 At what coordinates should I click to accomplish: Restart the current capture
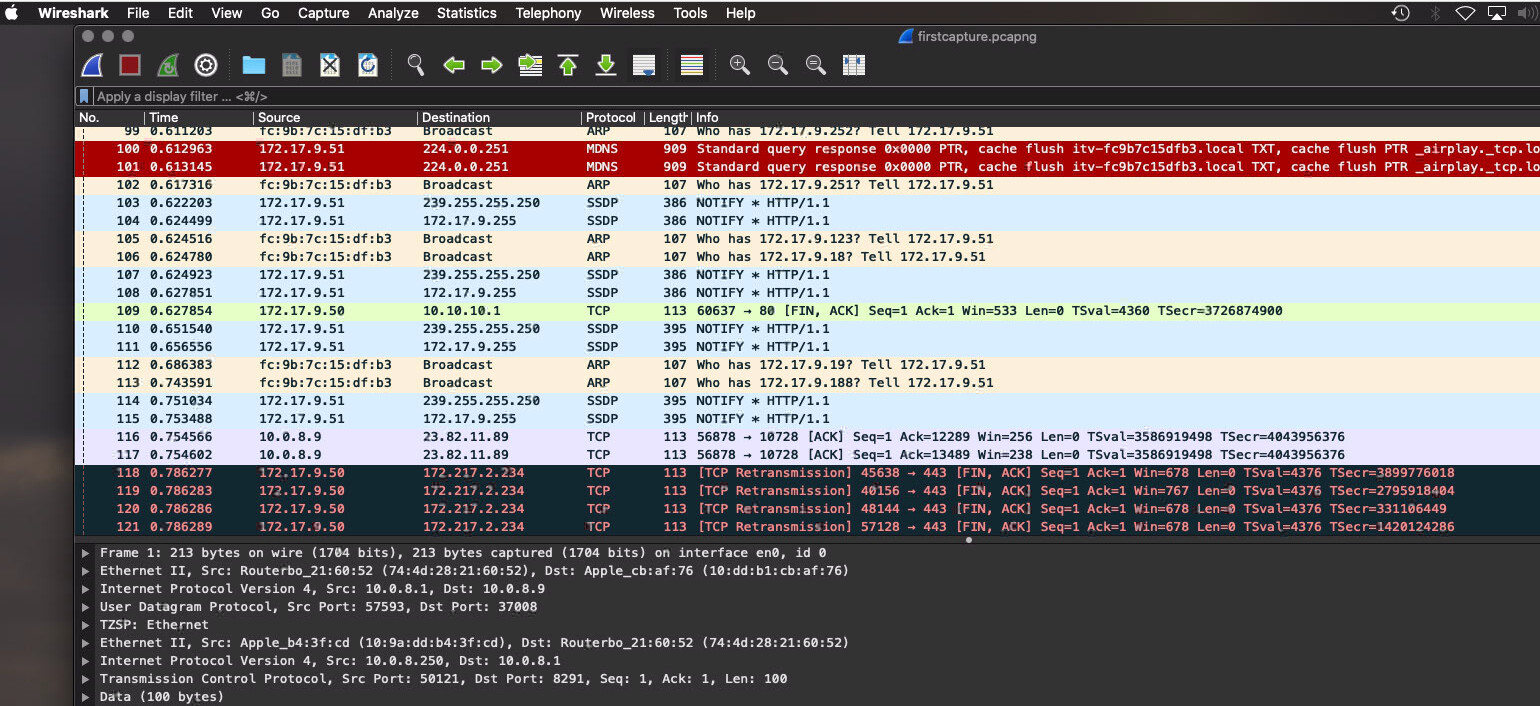[168, 65]
